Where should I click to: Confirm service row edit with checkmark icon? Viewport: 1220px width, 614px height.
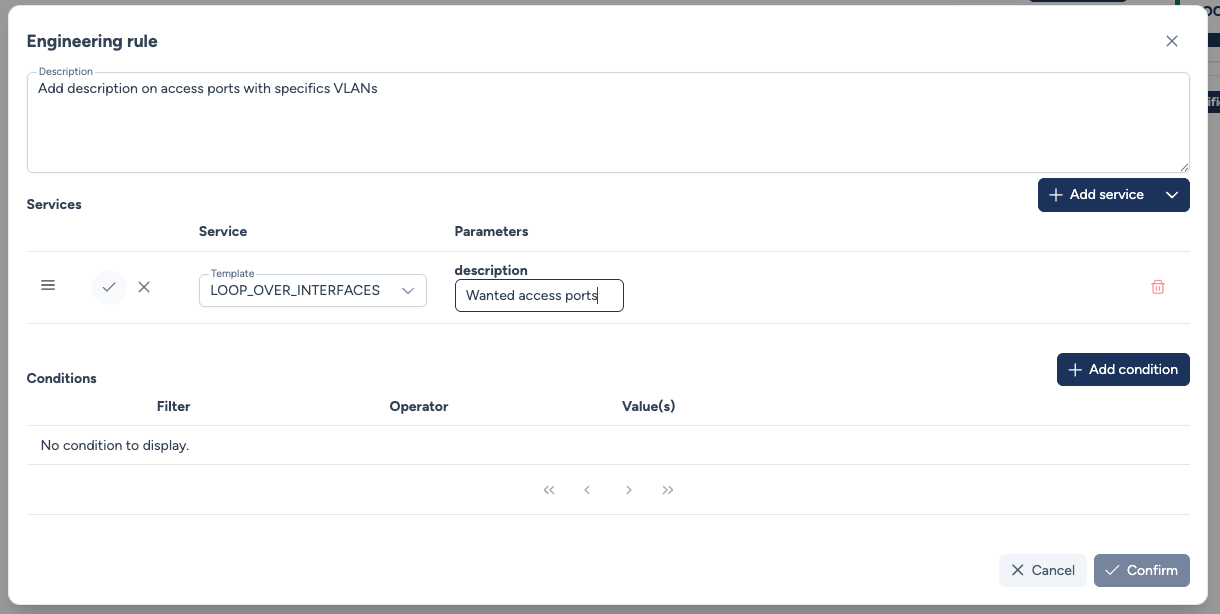click(109, 287)
